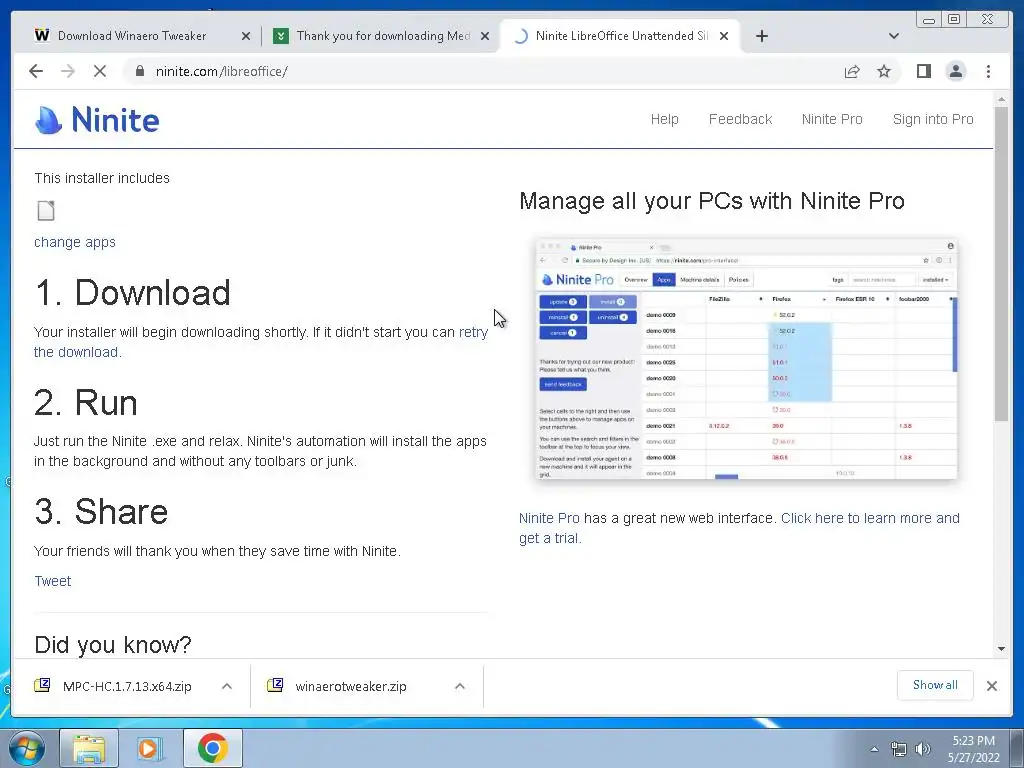Open the Windows Start menu
Viewport: 1024px width, 768px height.
[x=27, y=748]
